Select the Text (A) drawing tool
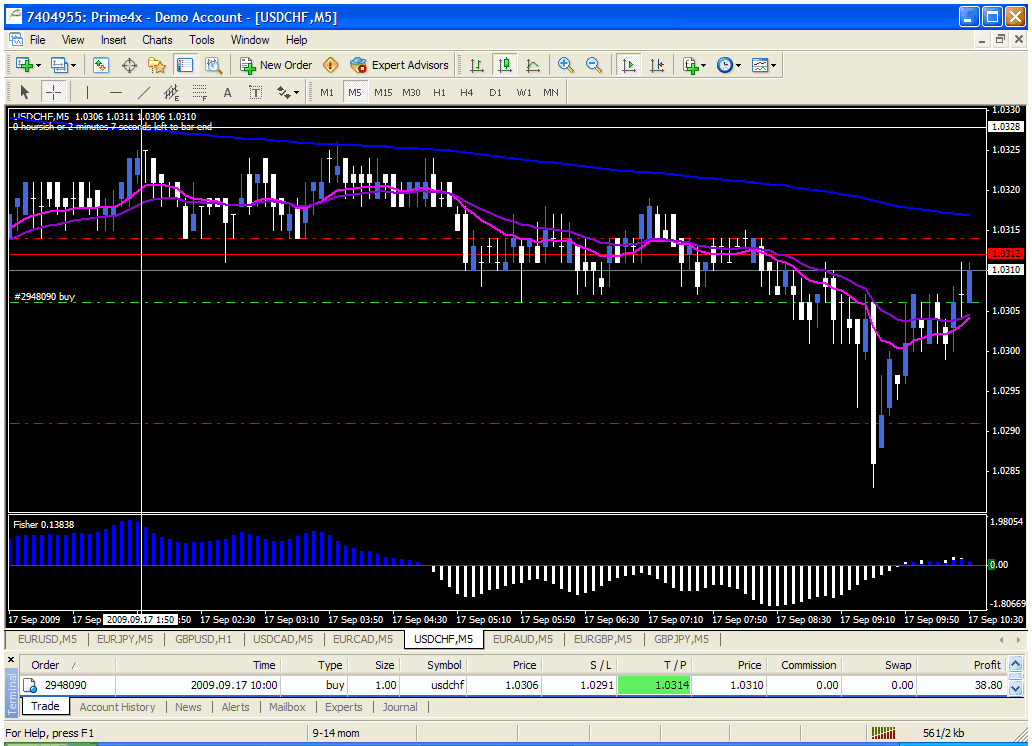The image size is (1032, 746). tap(228, 93)
